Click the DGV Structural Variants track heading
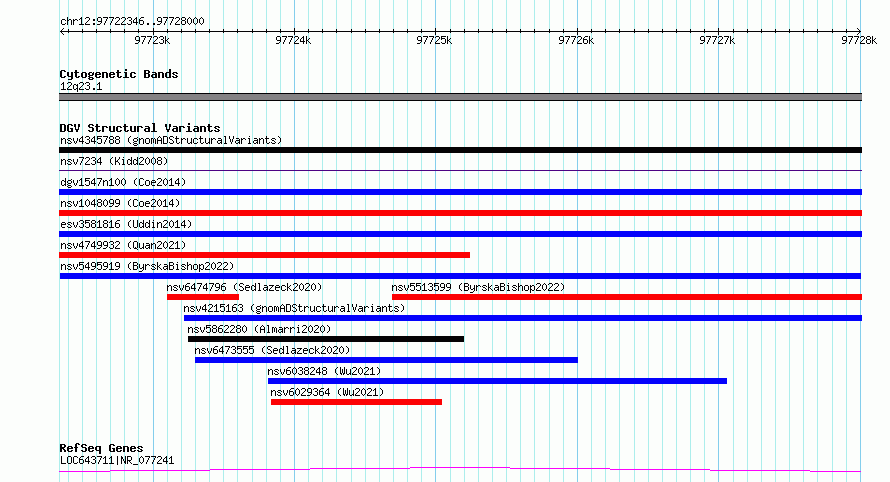890x482 pixels. (x=140, y=128)
